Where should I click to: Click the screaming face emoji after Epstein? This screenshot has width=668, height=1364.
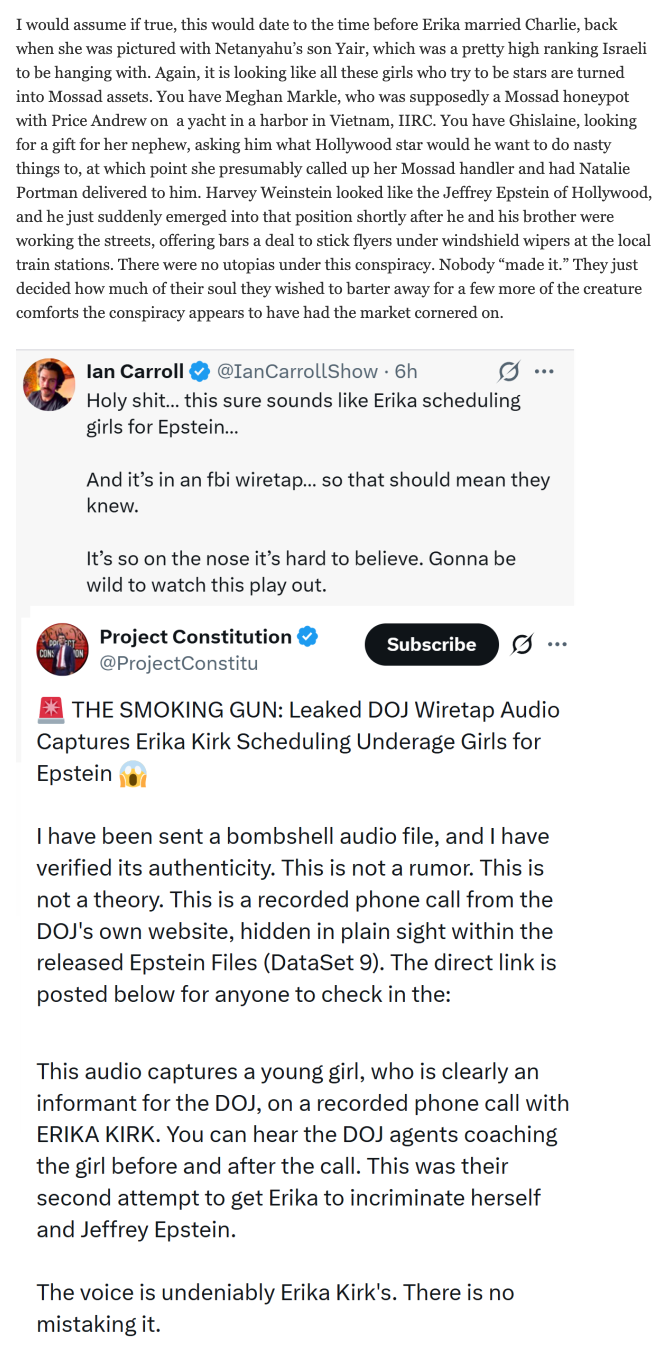click(132, 775)
